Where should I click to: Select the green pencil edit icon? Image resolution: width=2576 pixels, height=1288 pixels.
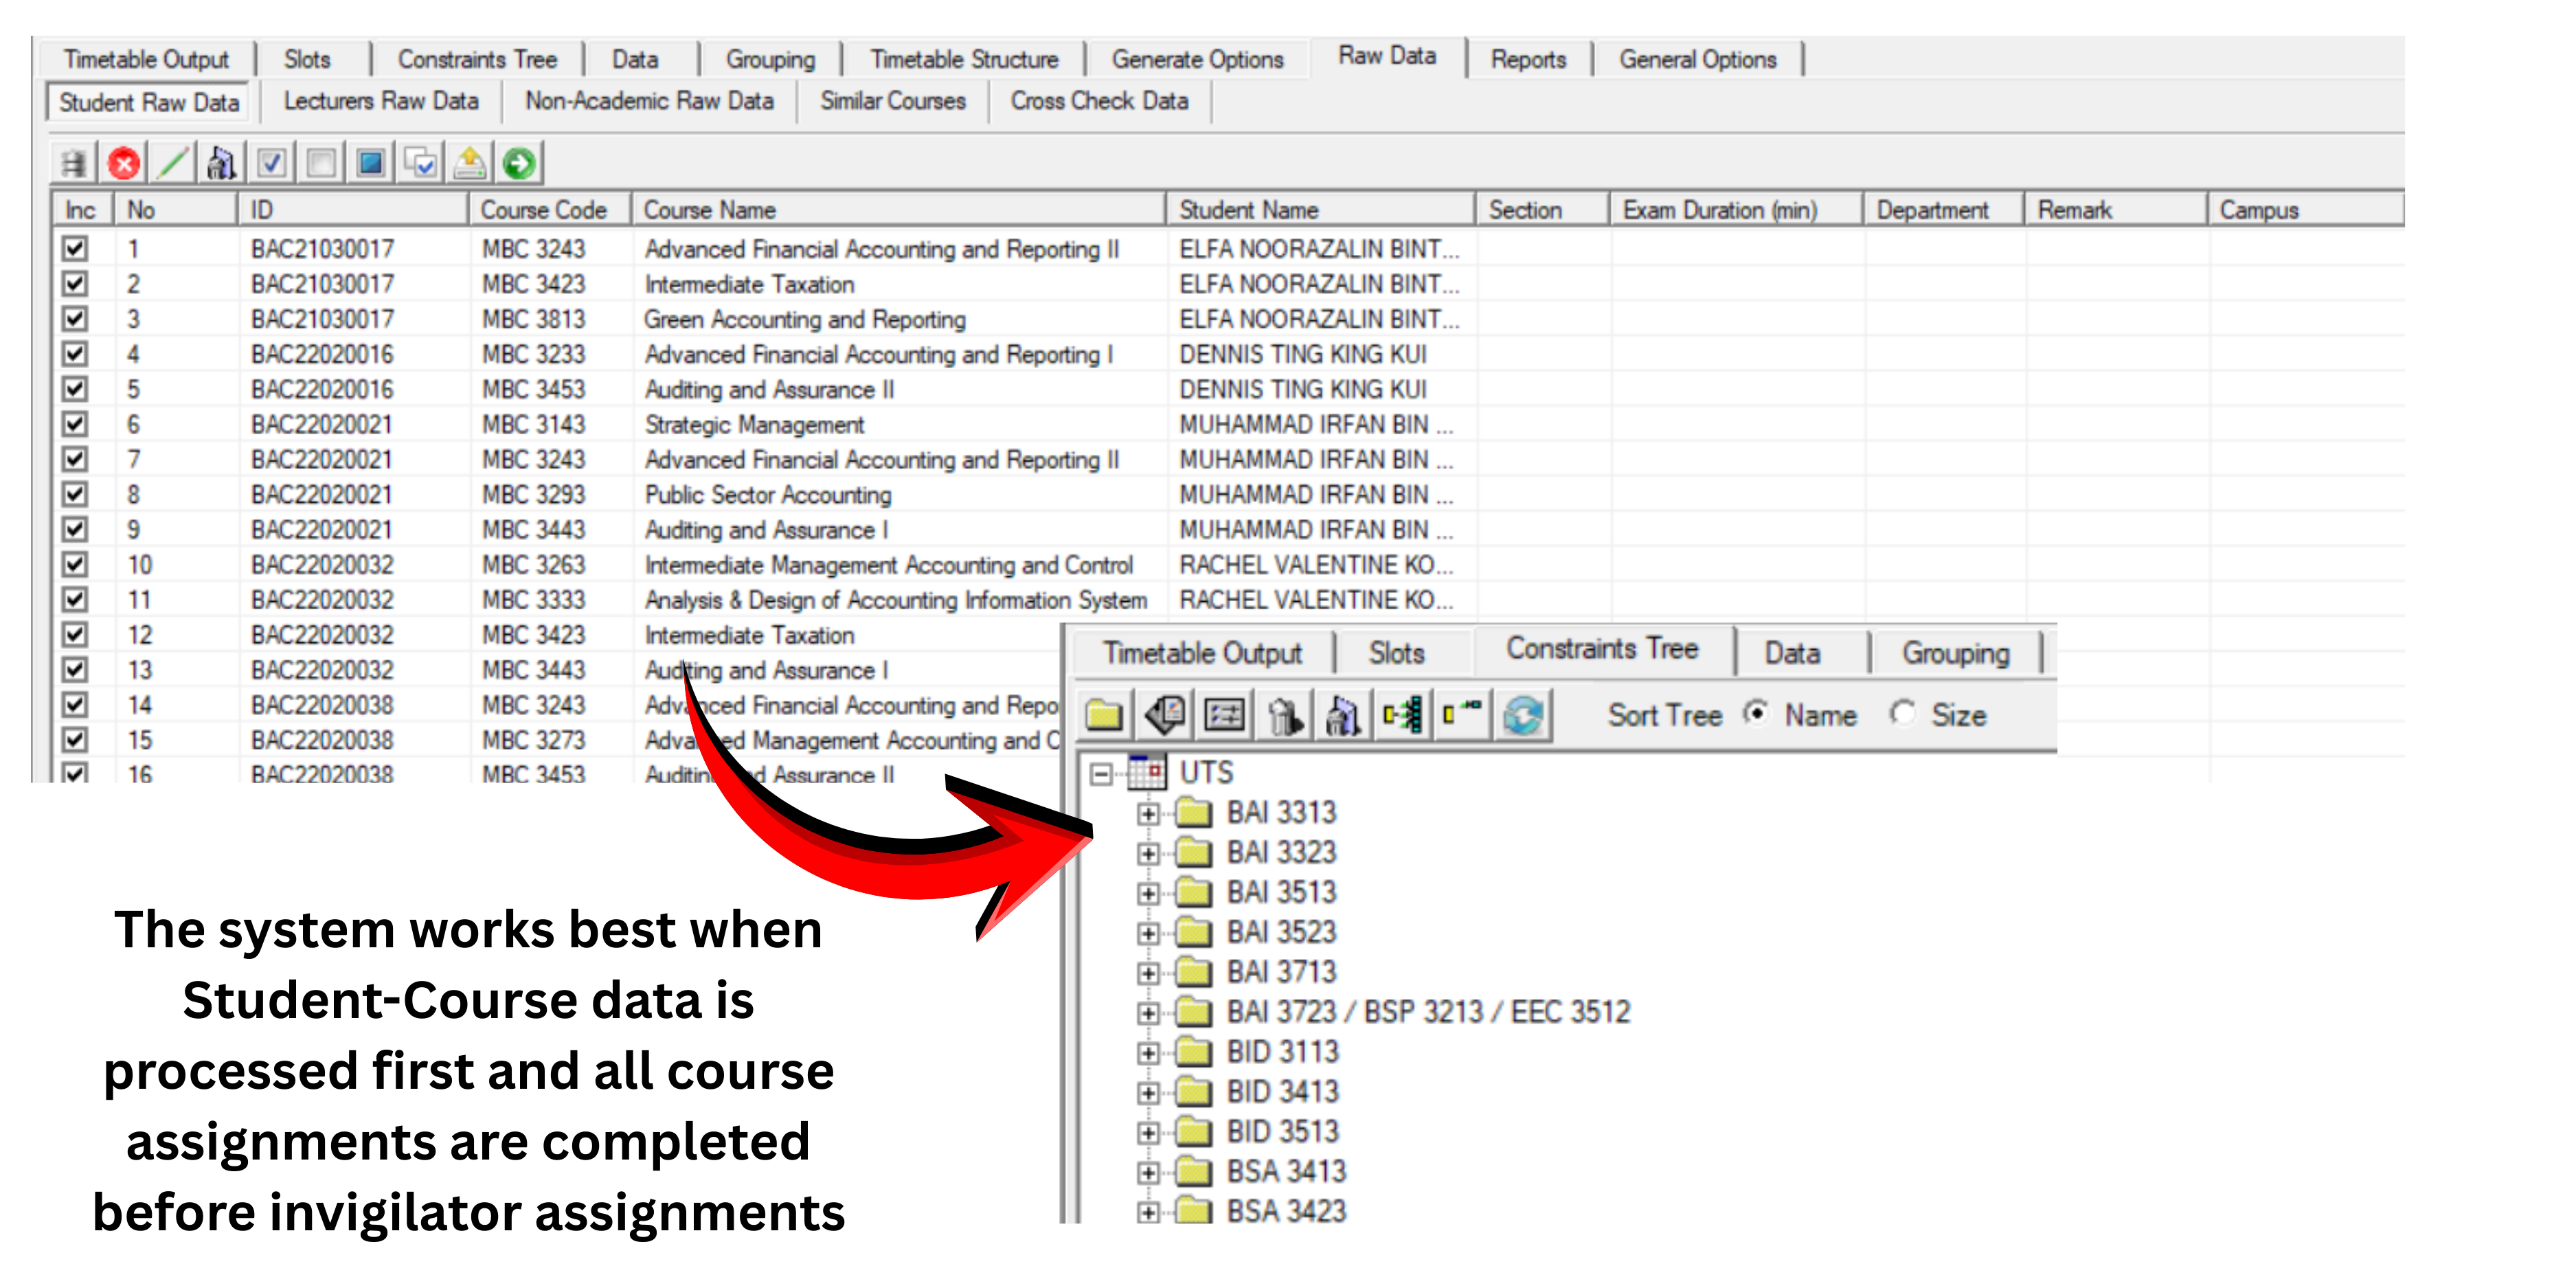coord(173,163)
